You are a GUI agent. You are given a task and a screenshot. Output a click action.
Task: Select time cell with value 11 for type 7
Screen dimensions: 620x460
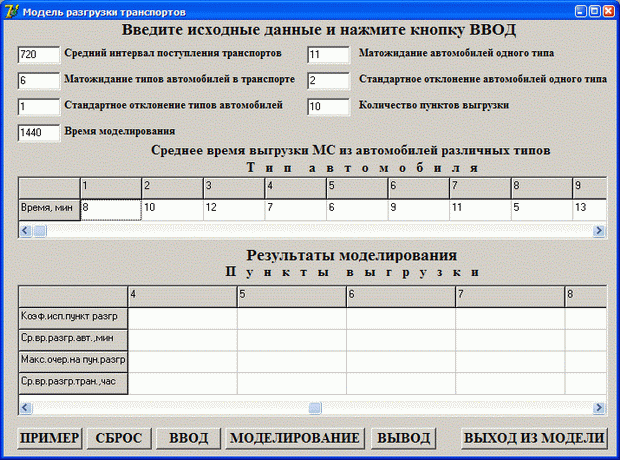point(480,210)
